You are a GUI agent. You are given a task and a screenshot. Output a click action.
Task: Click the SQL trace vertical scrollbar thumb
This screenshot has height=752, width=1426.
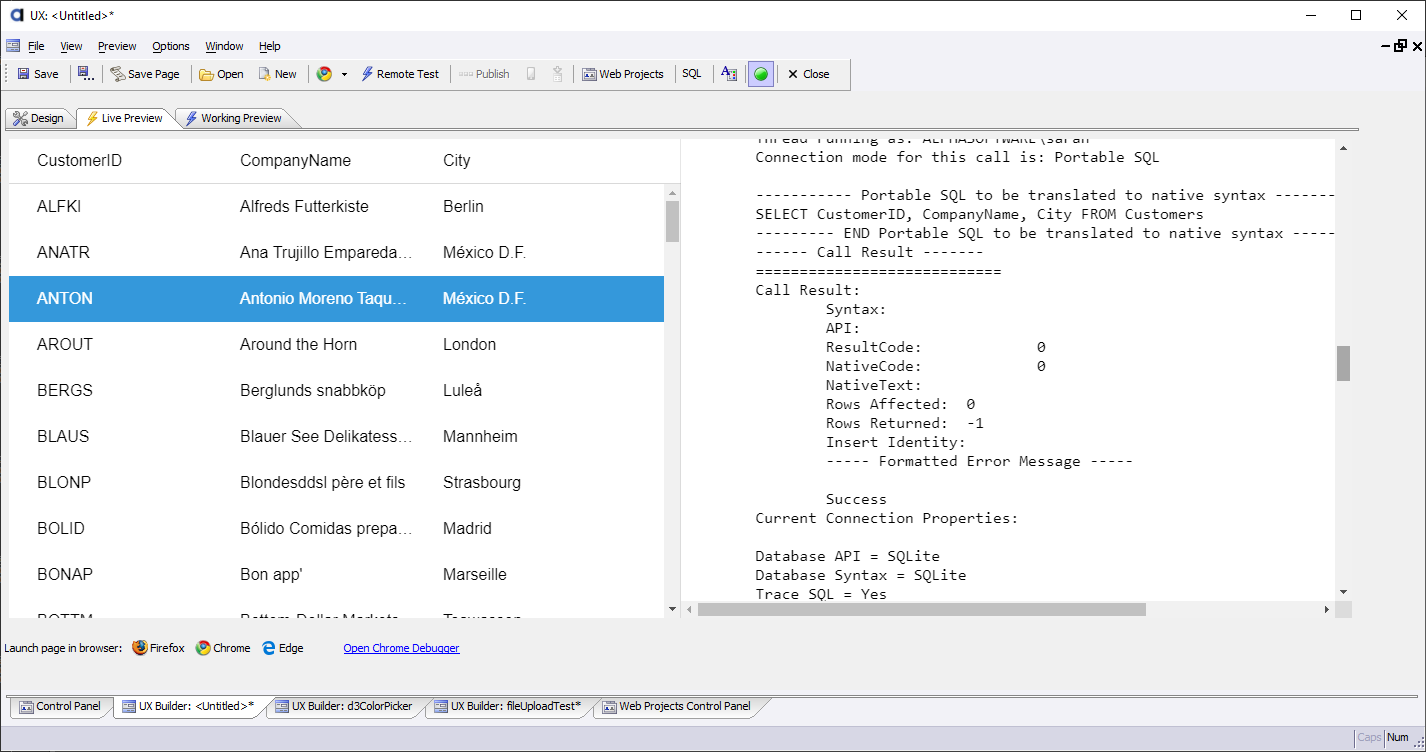pyautogui.click(x=1343, y=363)
